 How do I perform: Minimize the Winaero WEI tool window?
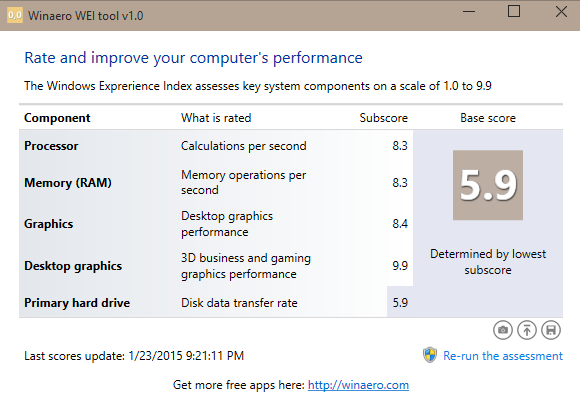point(469,12)
